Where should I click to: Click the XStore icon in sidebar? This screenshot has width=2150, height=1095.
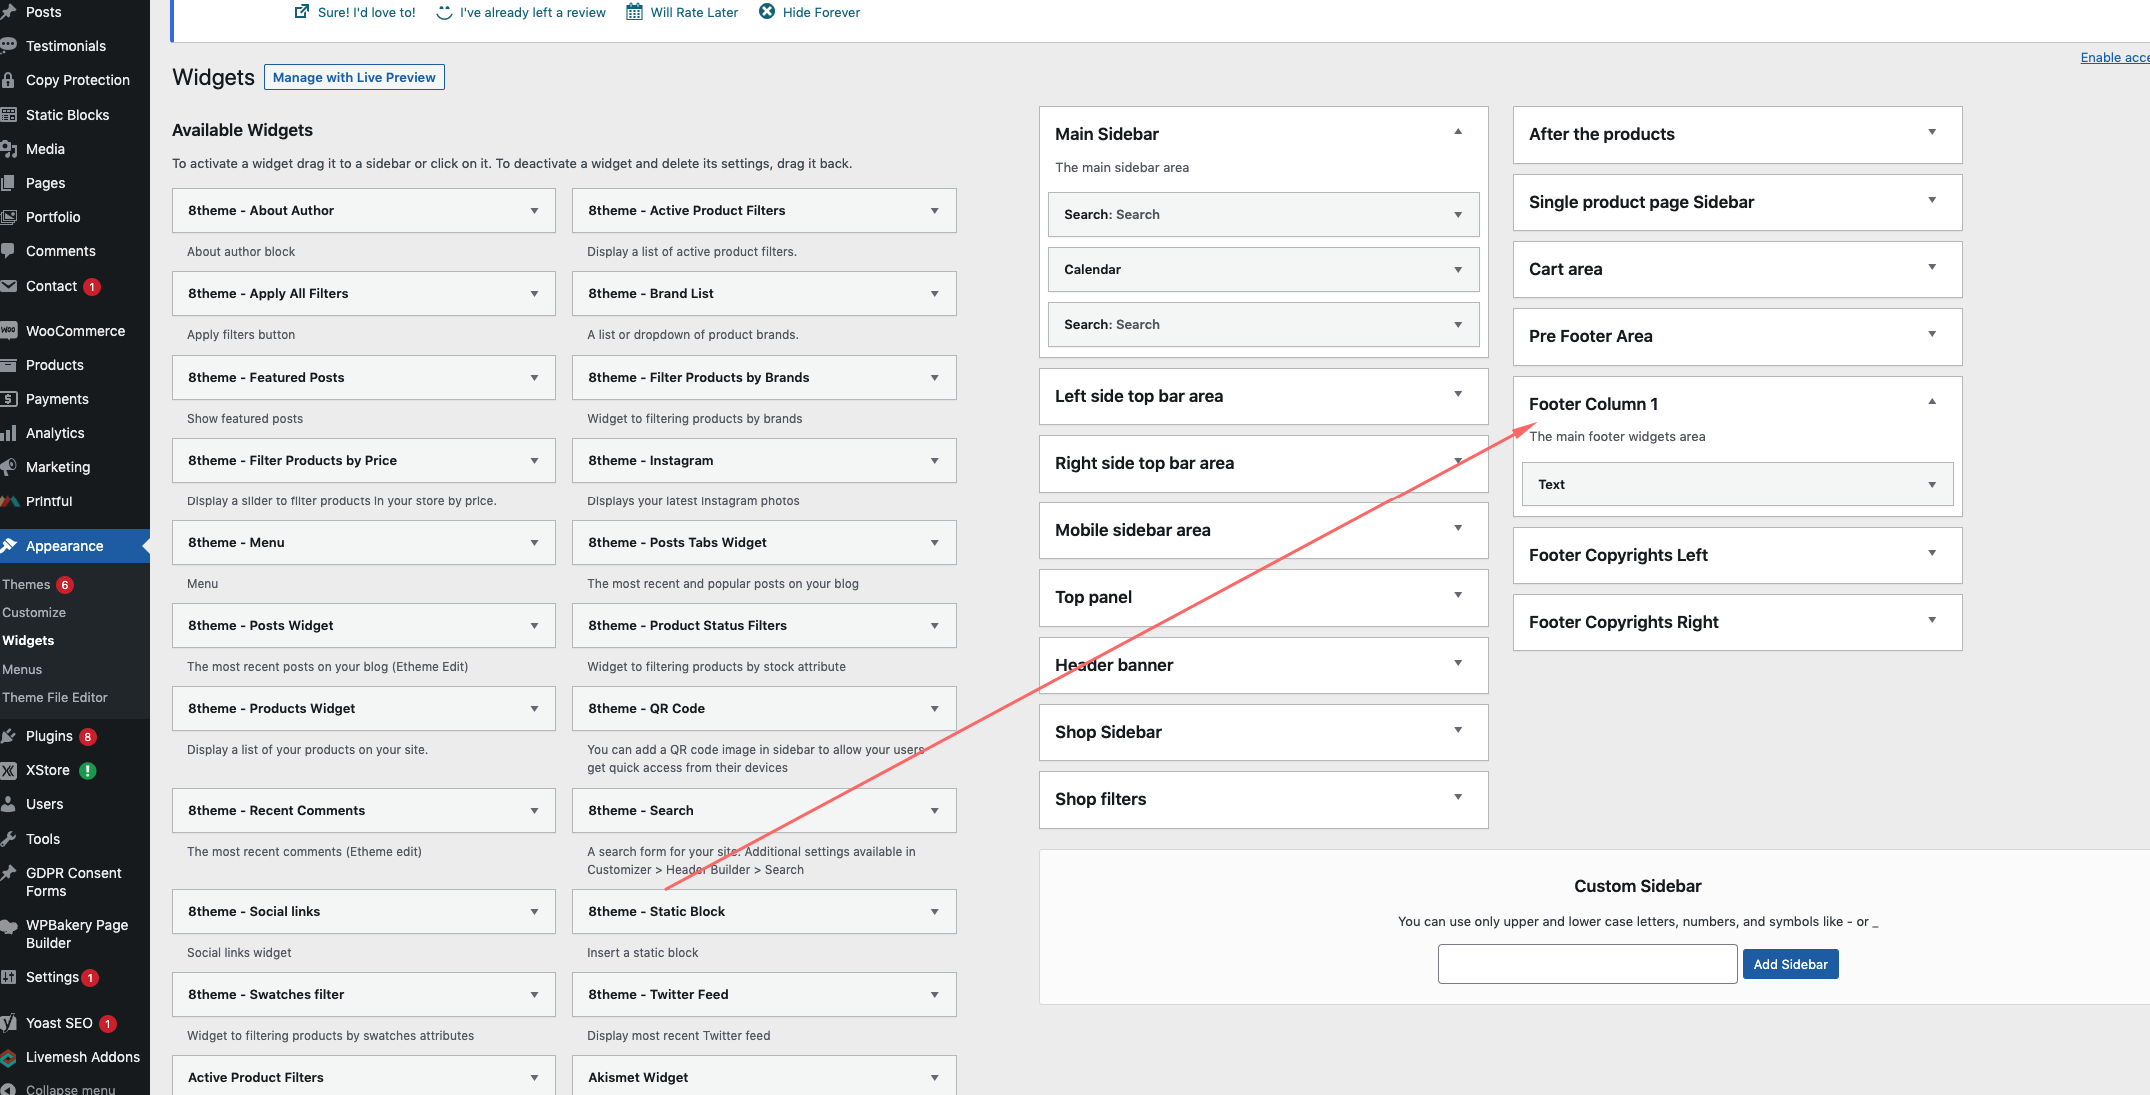[8, 770]
